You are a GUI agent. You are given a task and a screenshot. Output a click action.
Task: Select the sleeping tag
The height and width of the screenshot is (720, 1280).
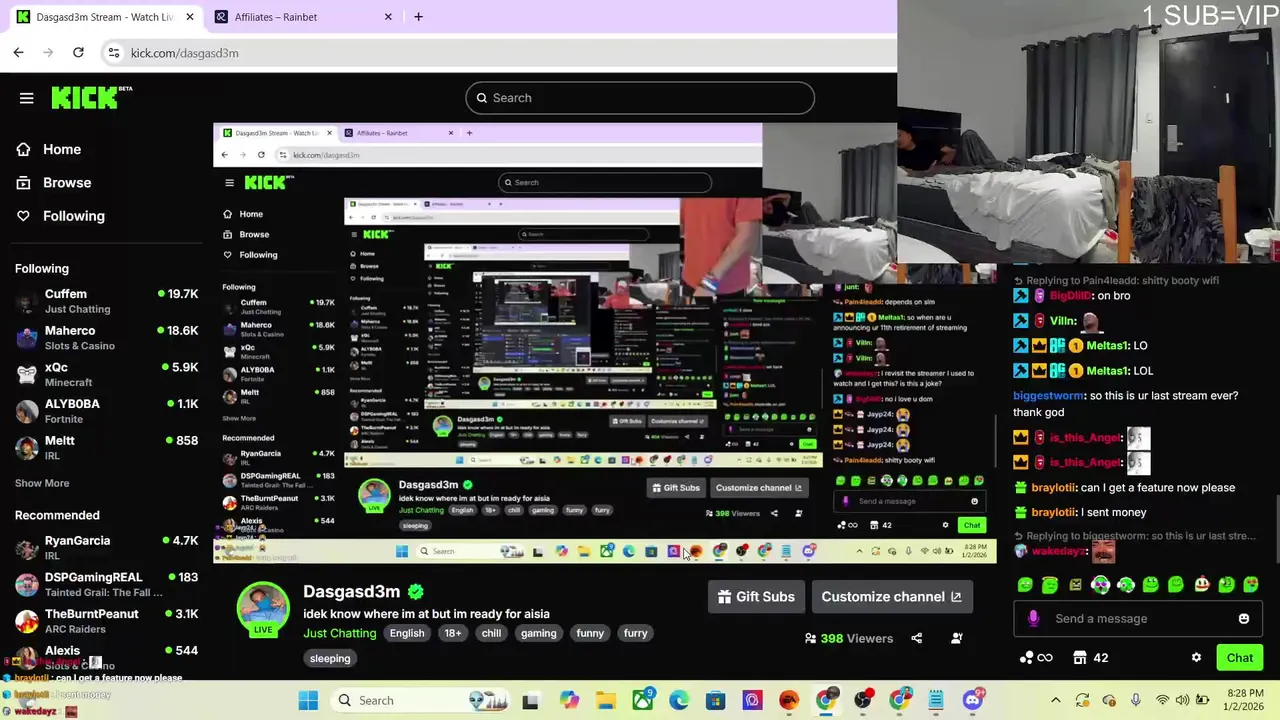coord(330,659)
